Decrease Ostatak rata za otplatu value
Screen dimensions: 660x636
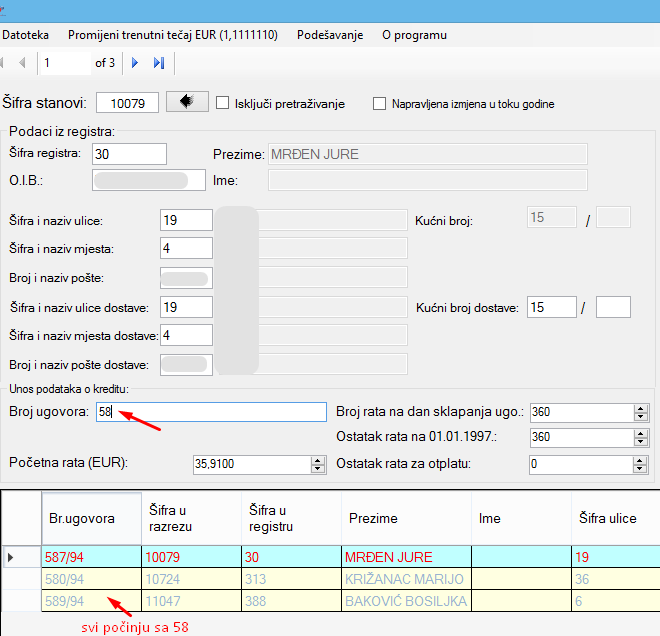641,468
